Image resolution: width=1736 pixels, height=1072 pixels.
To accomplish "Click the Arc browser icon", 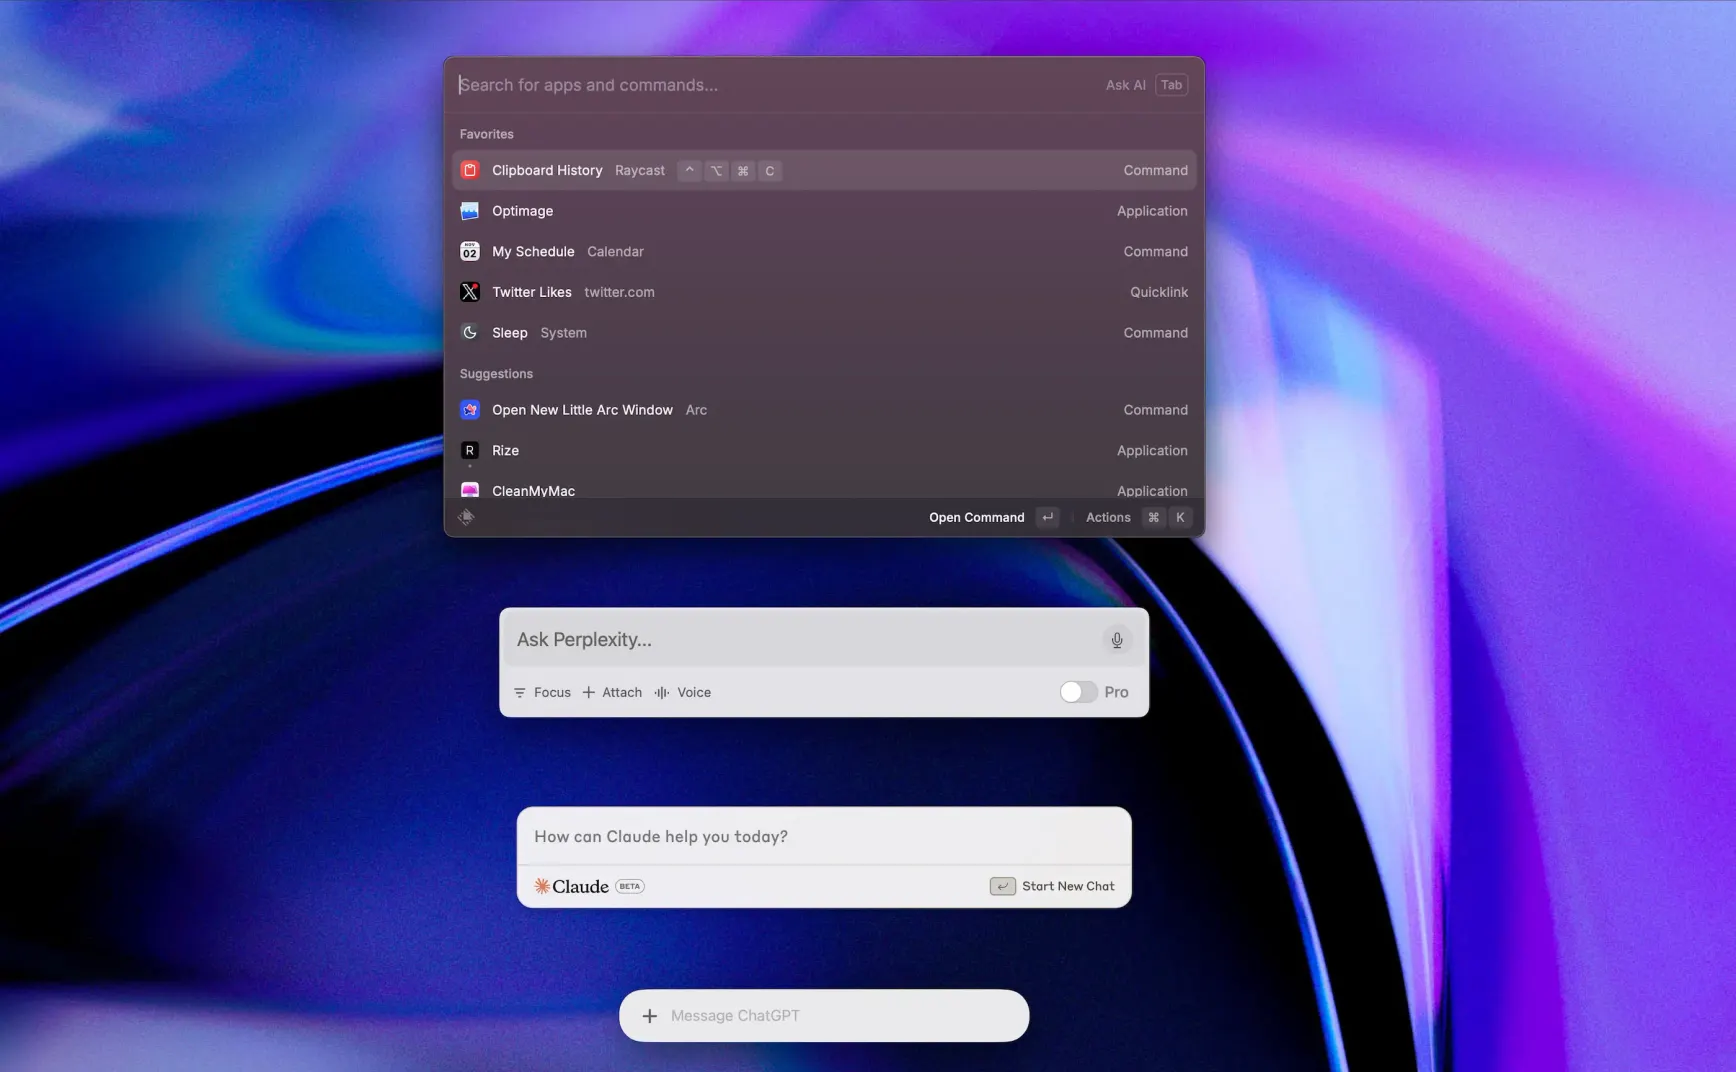I will coord(470,410).
